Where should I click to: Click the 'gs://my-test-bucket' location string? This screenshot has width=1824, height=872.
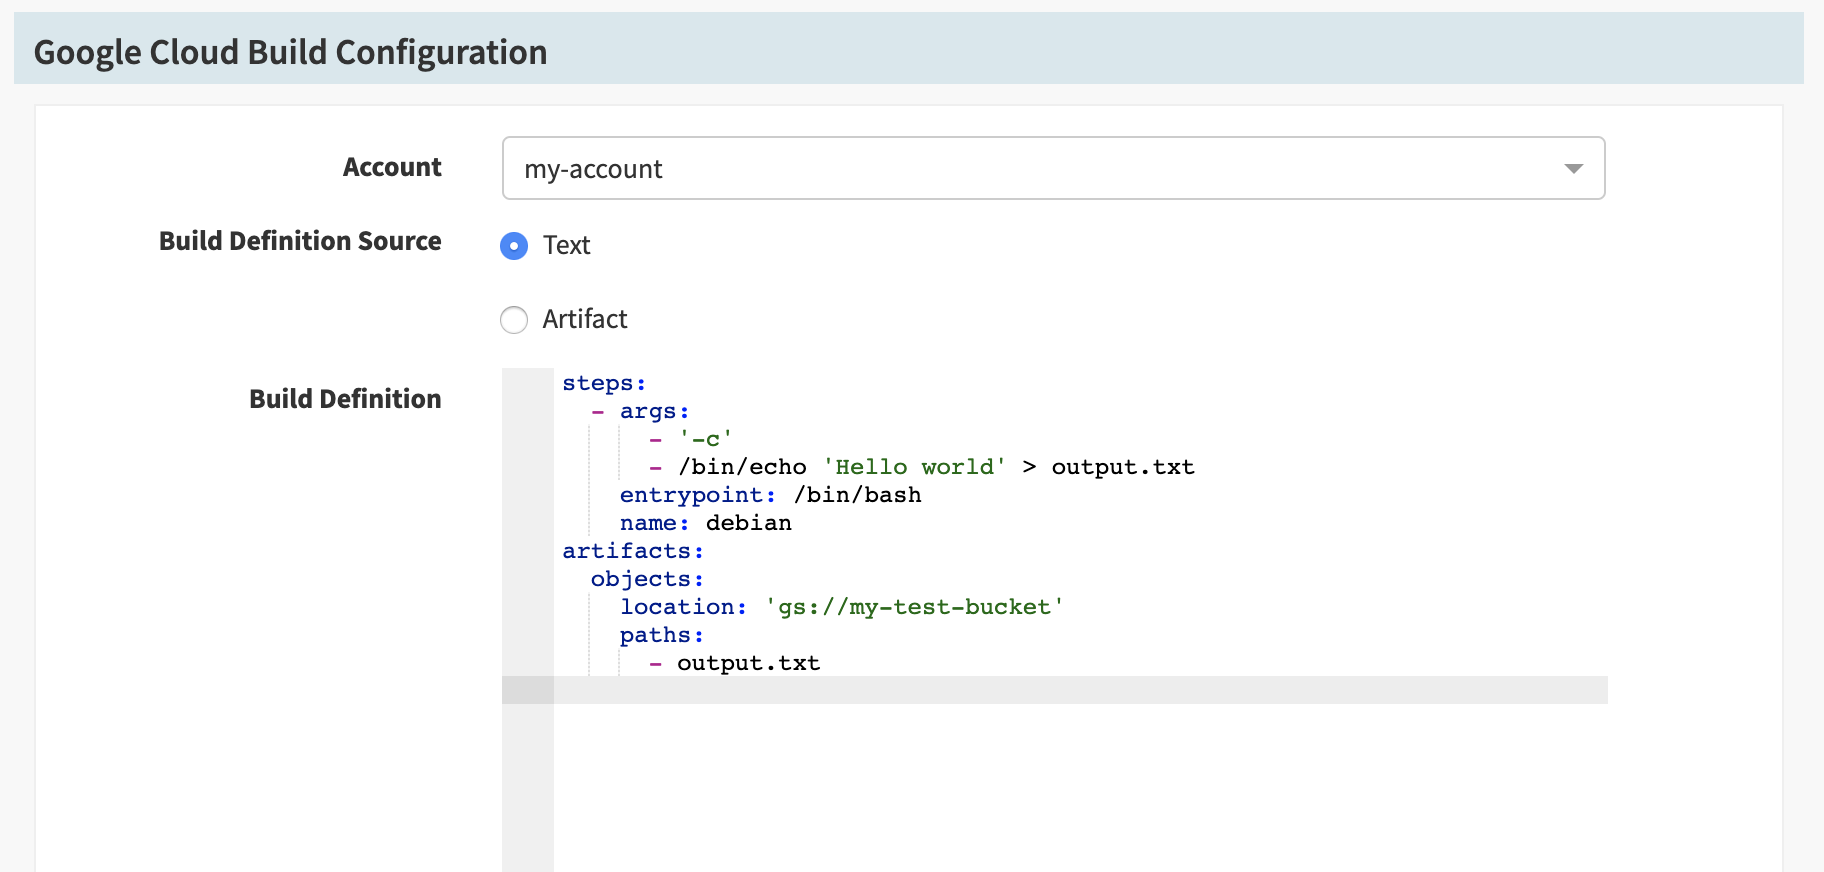[x=914, y=608]
